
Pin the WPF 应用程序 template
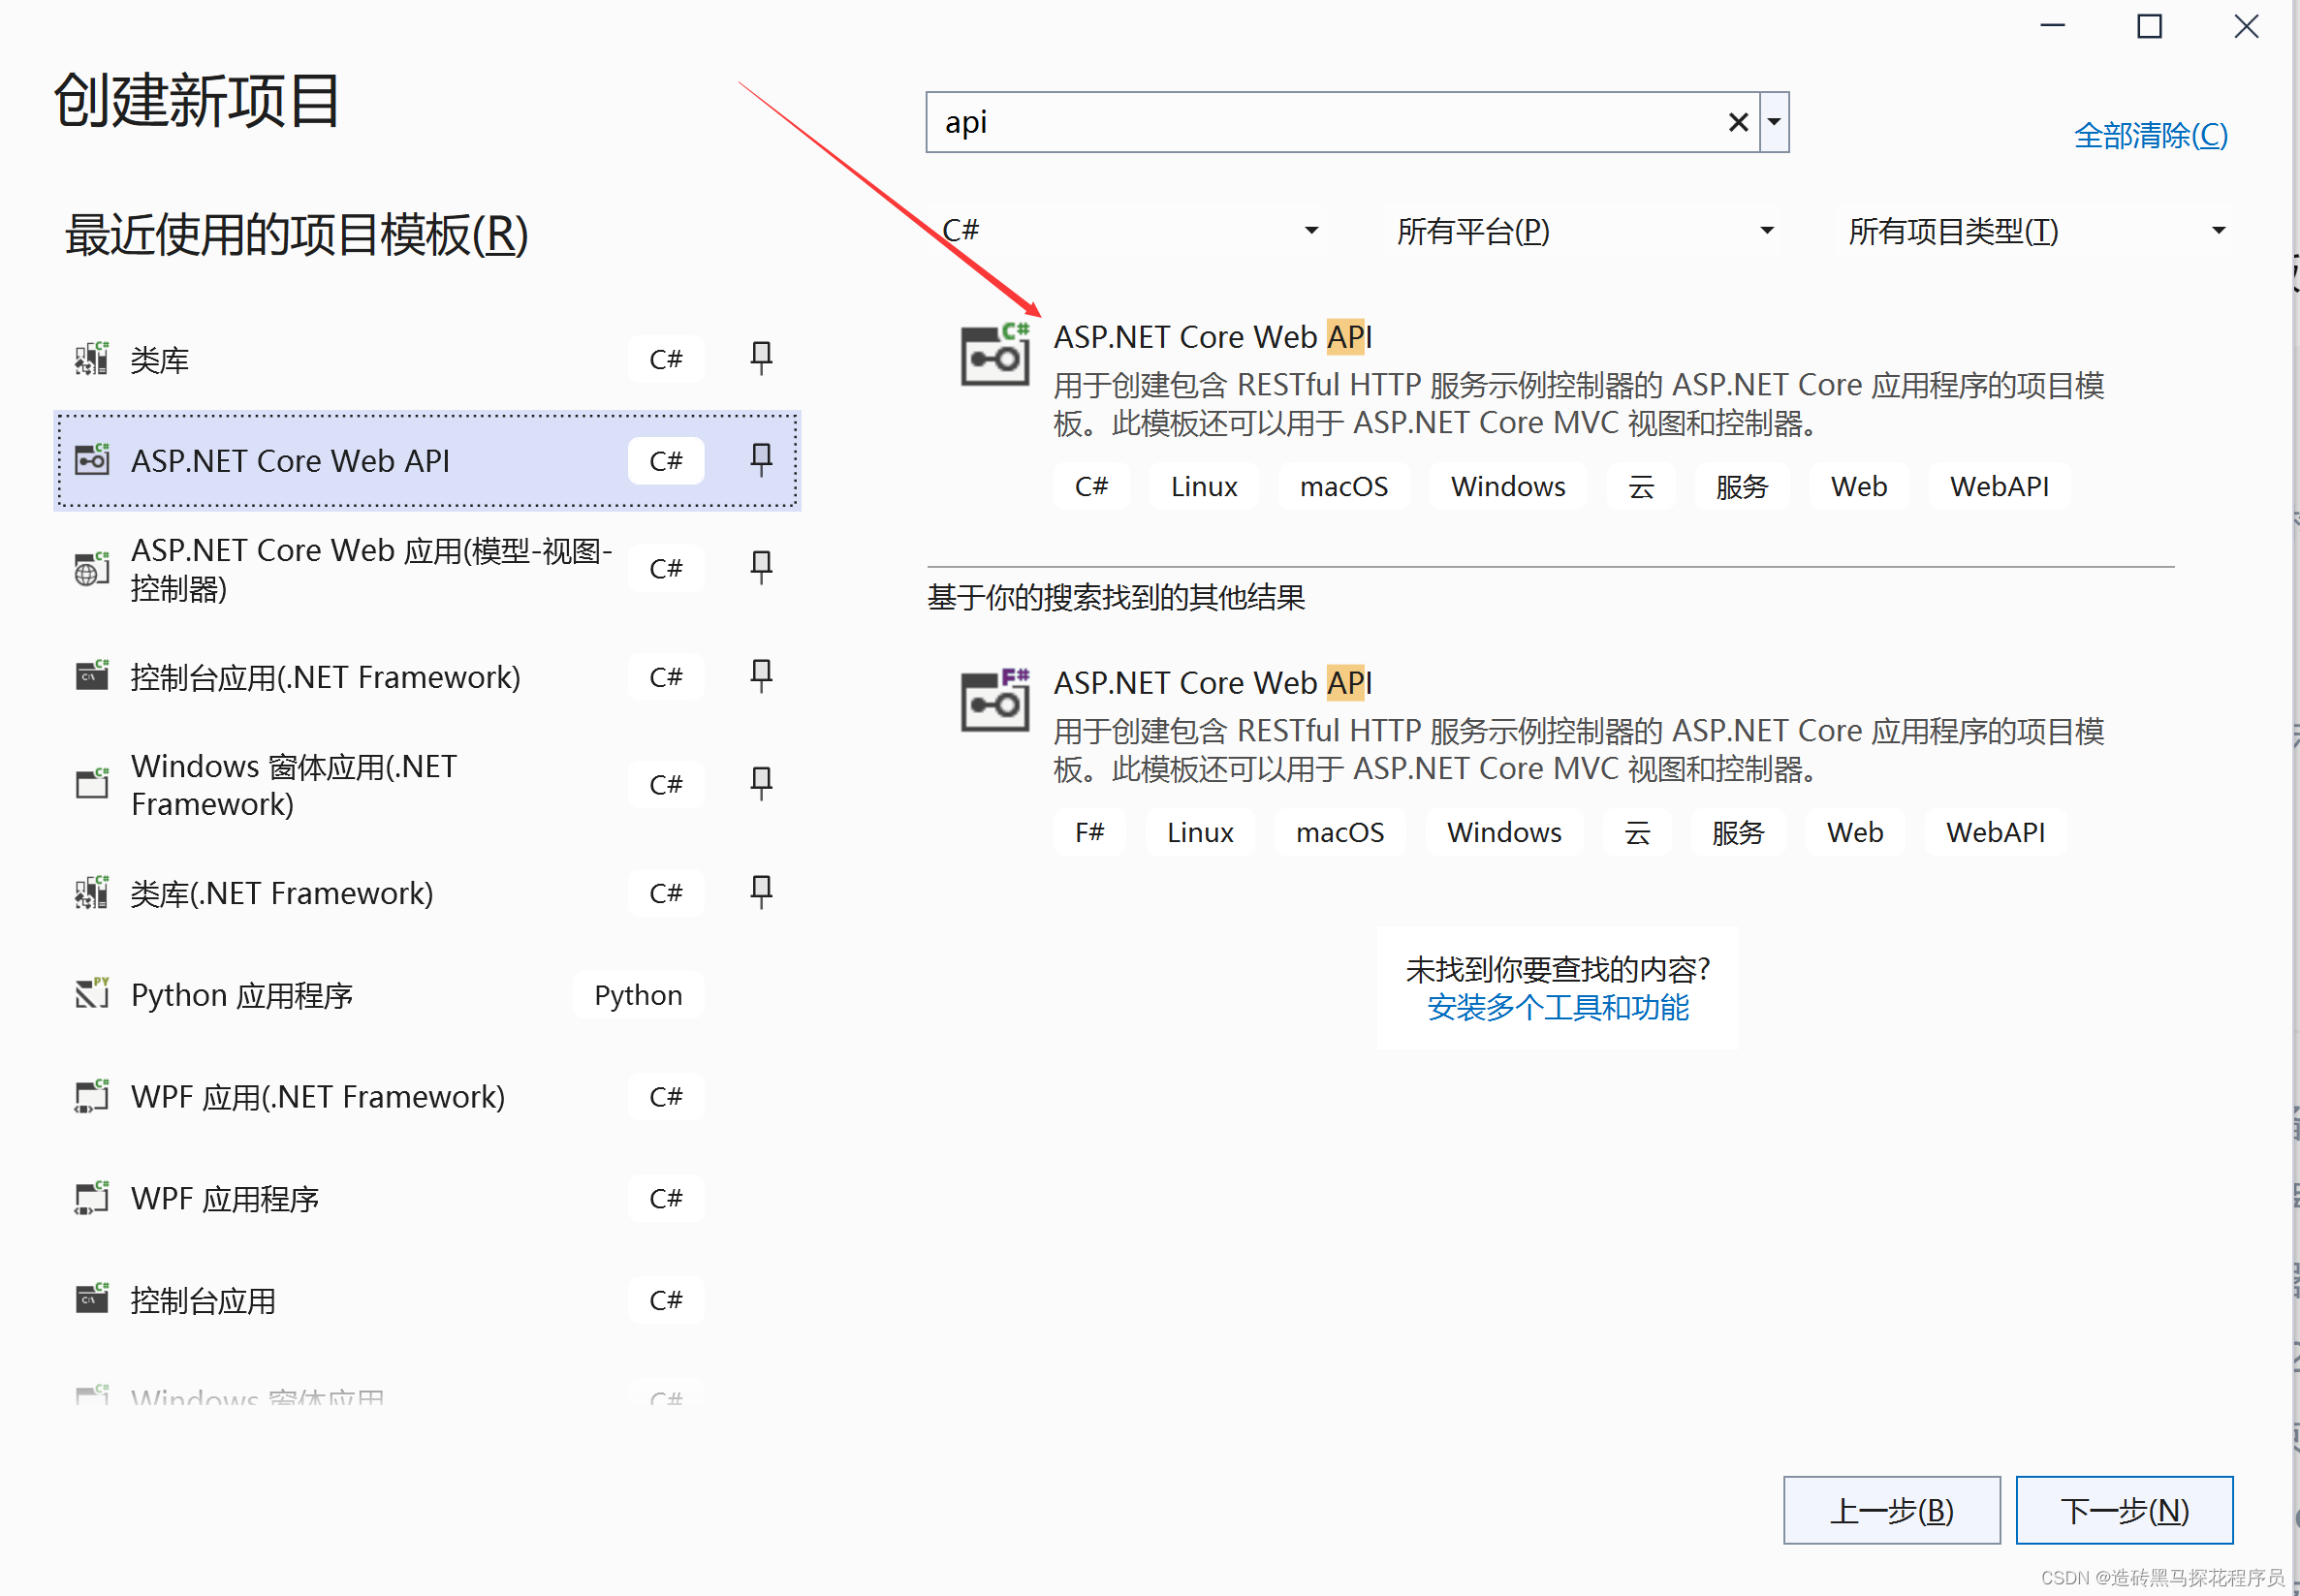pyautogui.click(x=760, y=1197)
